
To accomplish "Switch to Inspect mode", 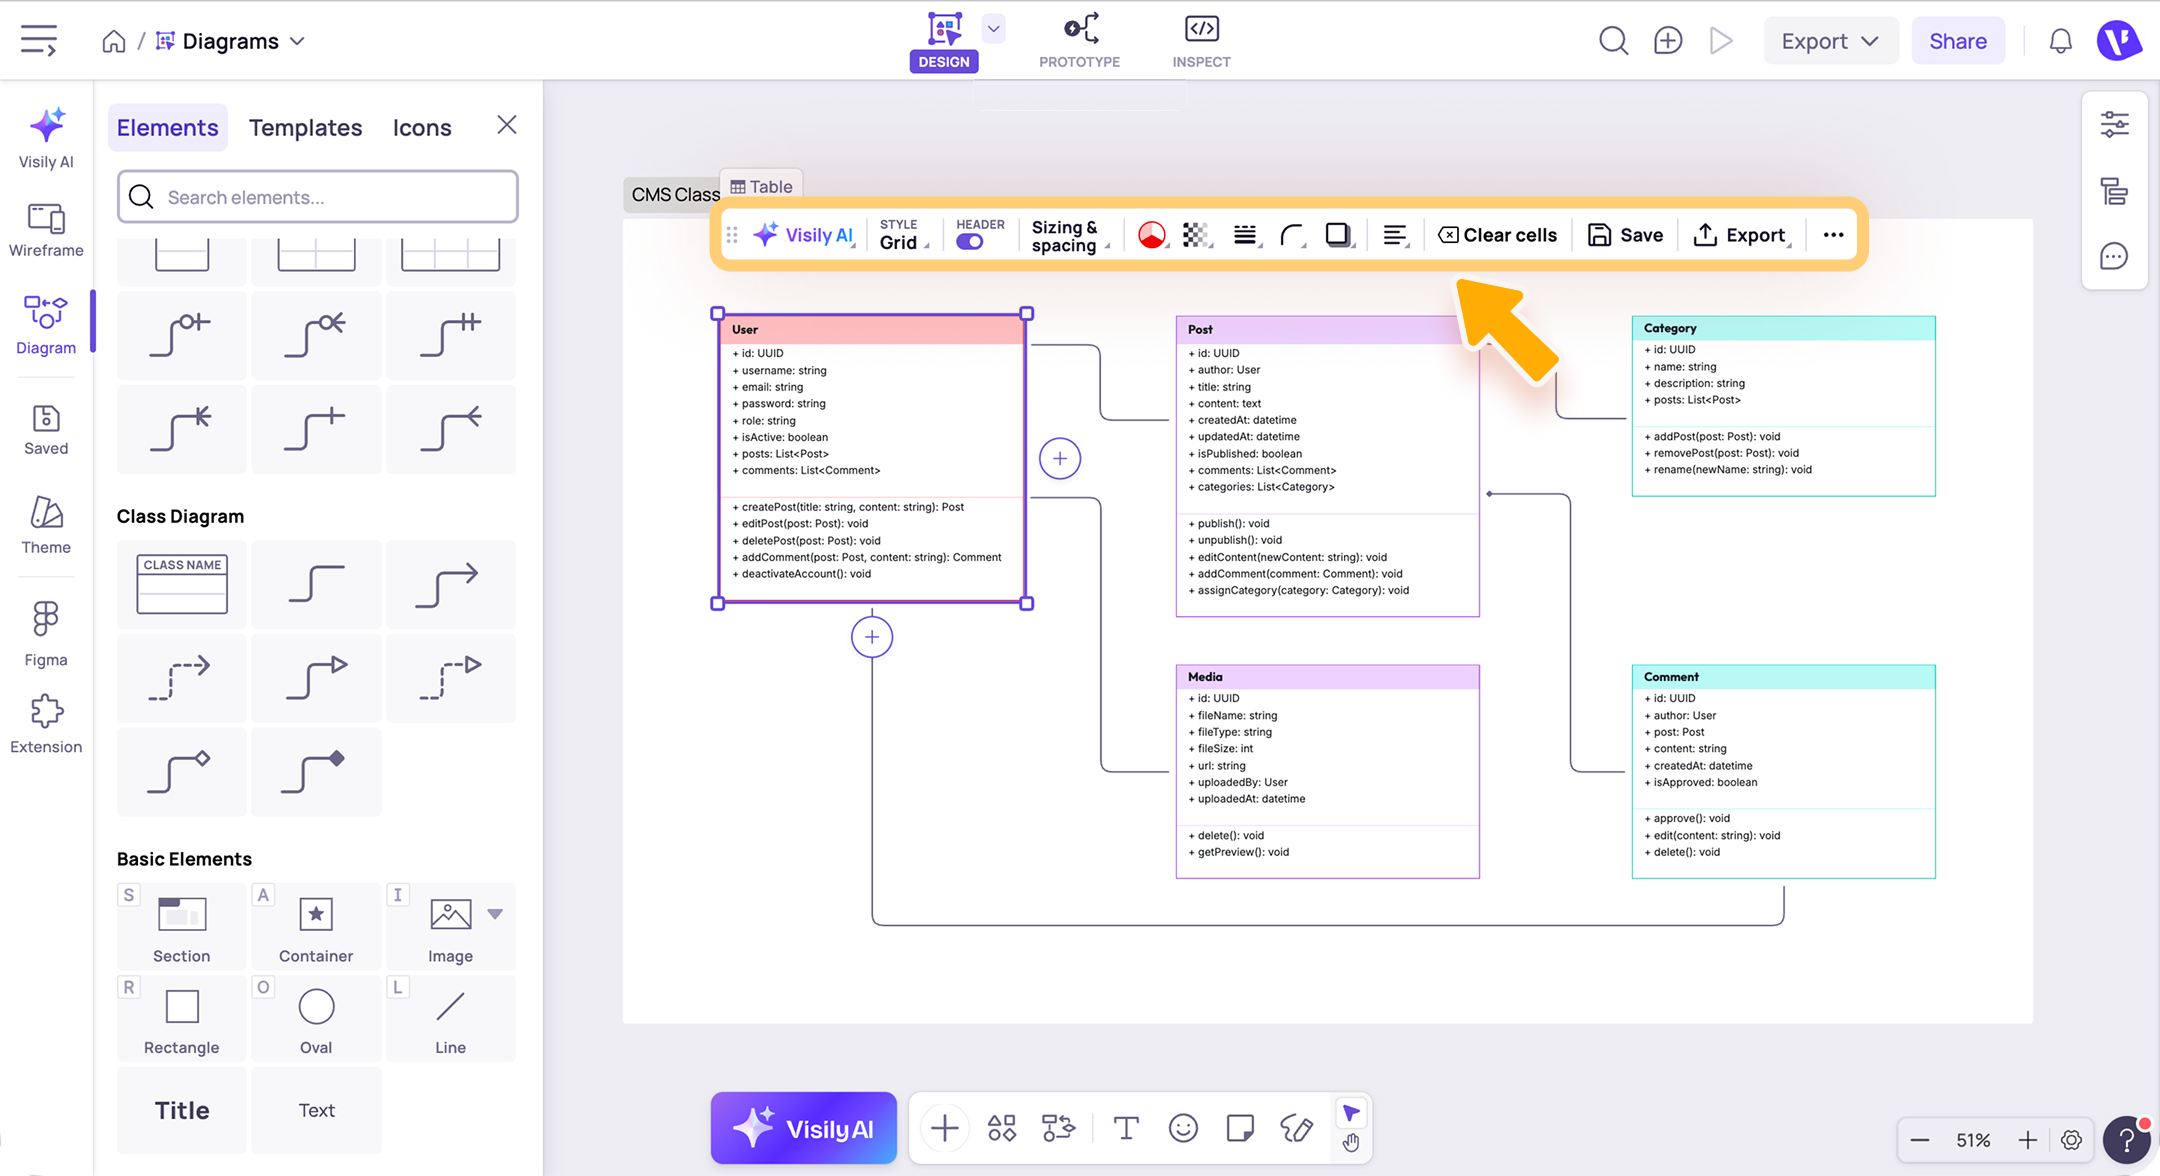I will [x=1201, y=42].
